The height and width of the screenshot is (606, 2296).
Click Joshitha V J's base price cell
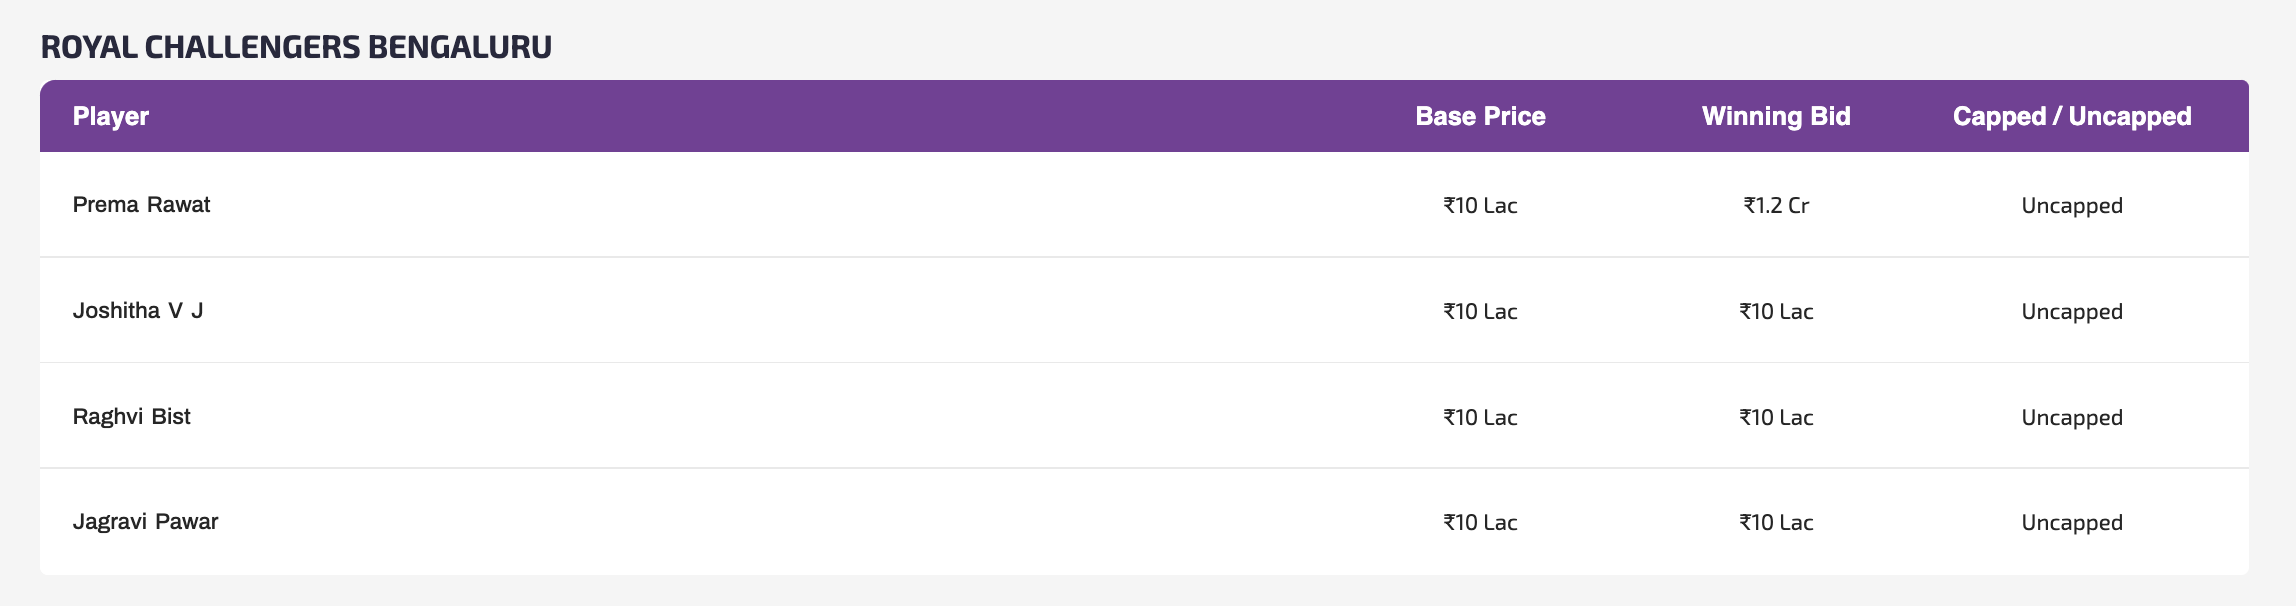pyautogui.click(x=1480, y=312)
